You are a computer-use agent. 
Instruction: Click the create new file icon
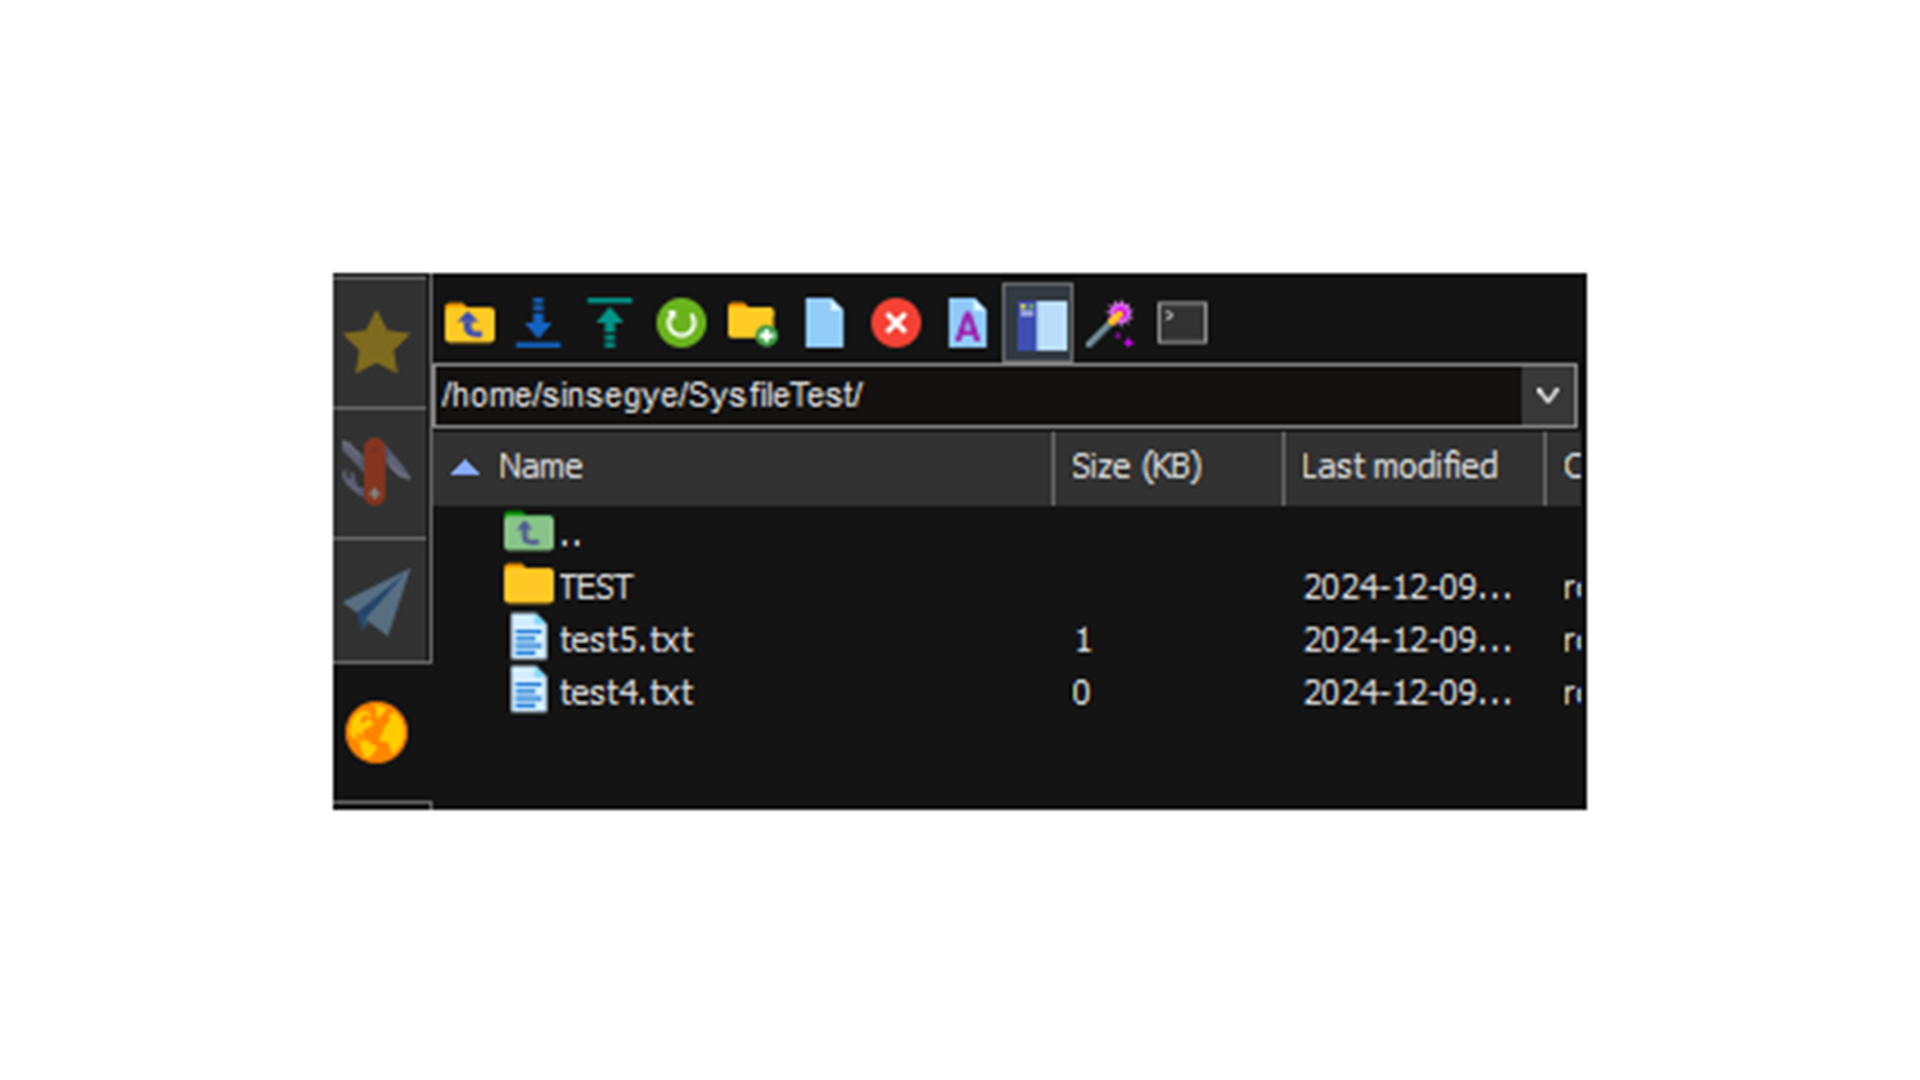pos(824,323)
